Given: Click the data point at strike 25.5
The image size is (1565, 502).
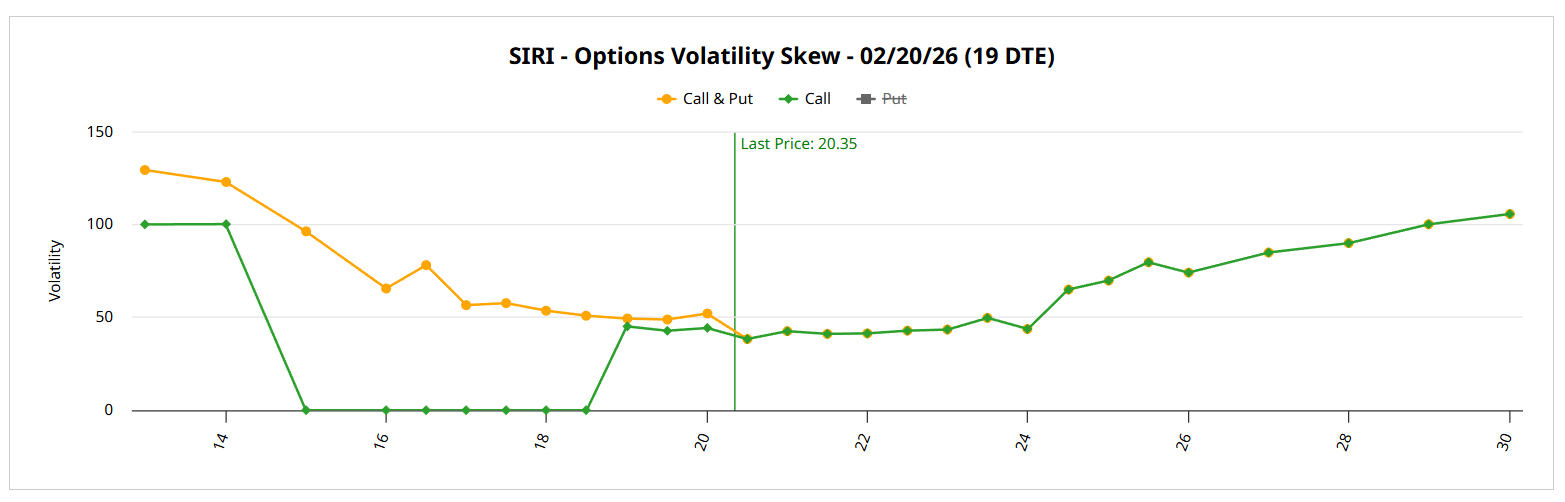Looking at the screenshot, I should click(1148, 262).
